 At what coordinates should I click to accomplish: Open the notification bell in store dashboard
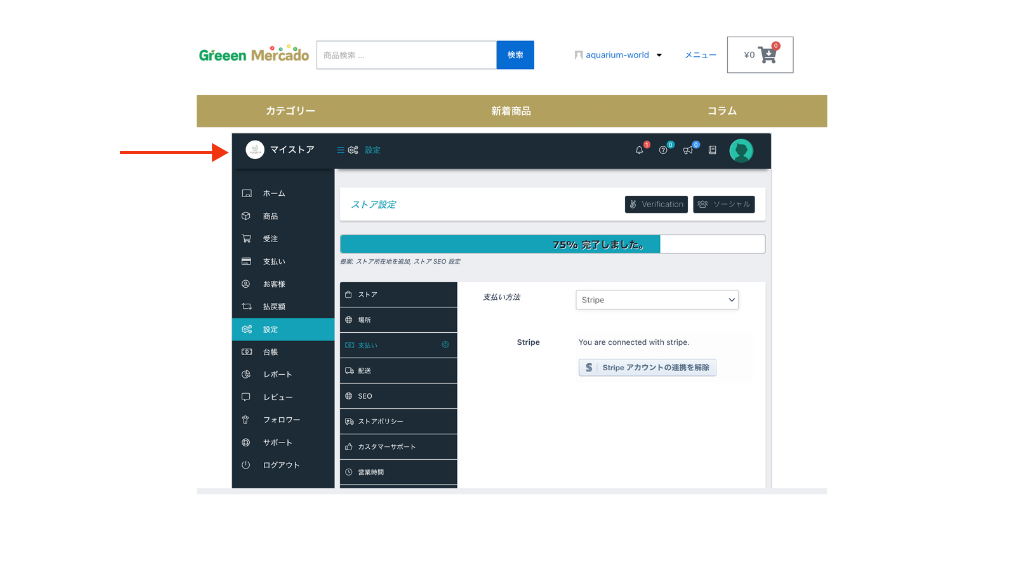point(640,149)
